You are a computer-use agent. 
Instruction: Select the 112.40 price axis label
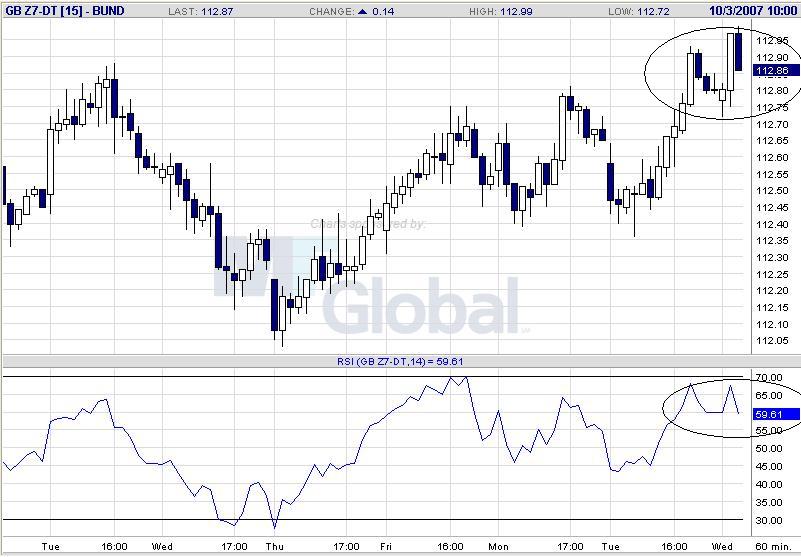[772, 224]
